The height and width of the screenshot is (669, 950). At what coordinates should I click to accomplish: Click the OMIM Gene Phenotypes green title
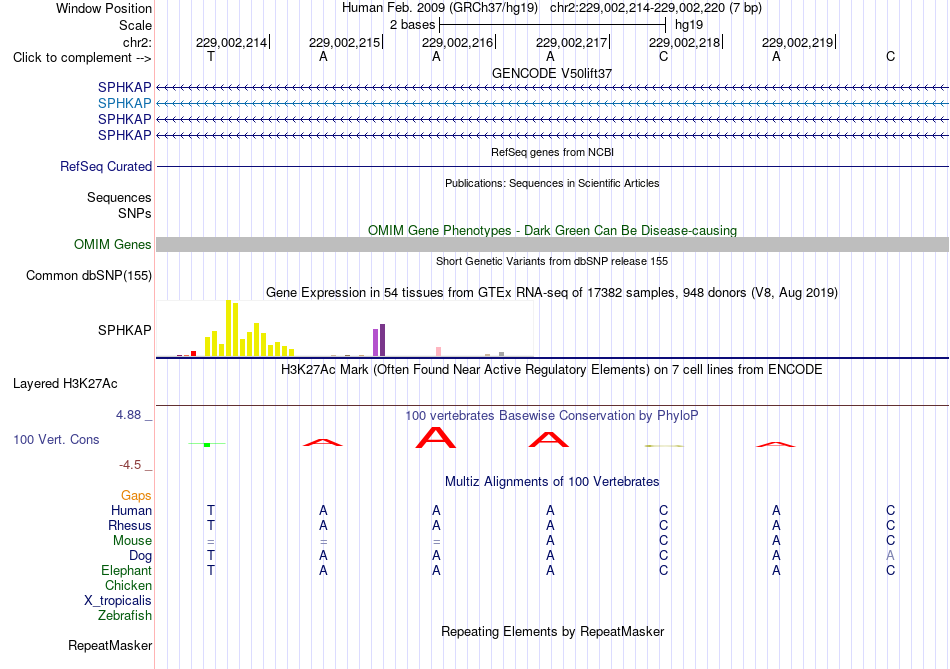[x=552, y=230]
